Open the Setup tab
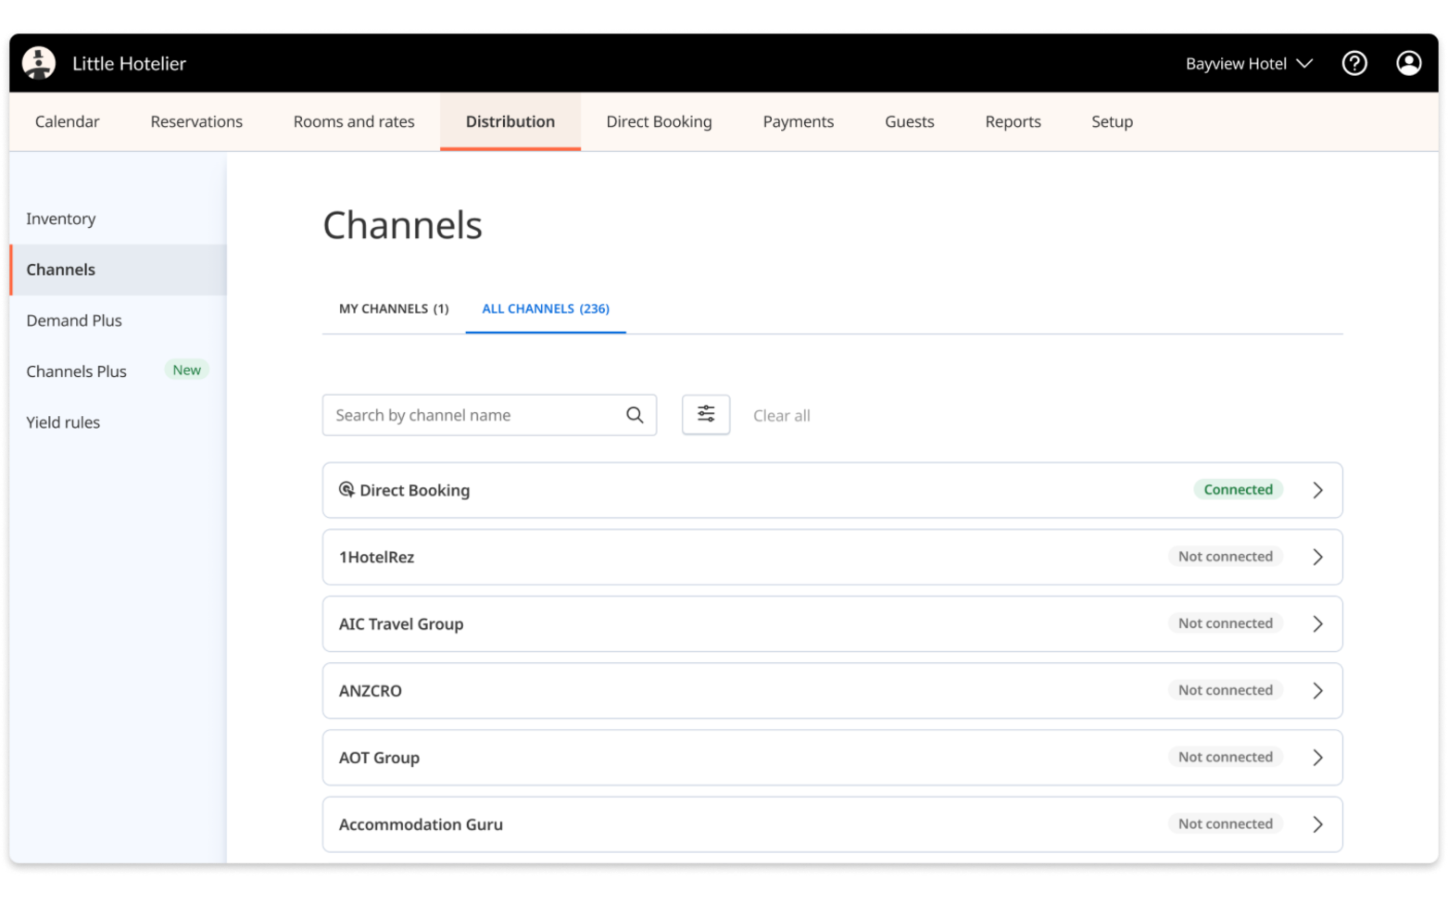The height and width of the screenshot is (905, 1448). point(1112,122)
